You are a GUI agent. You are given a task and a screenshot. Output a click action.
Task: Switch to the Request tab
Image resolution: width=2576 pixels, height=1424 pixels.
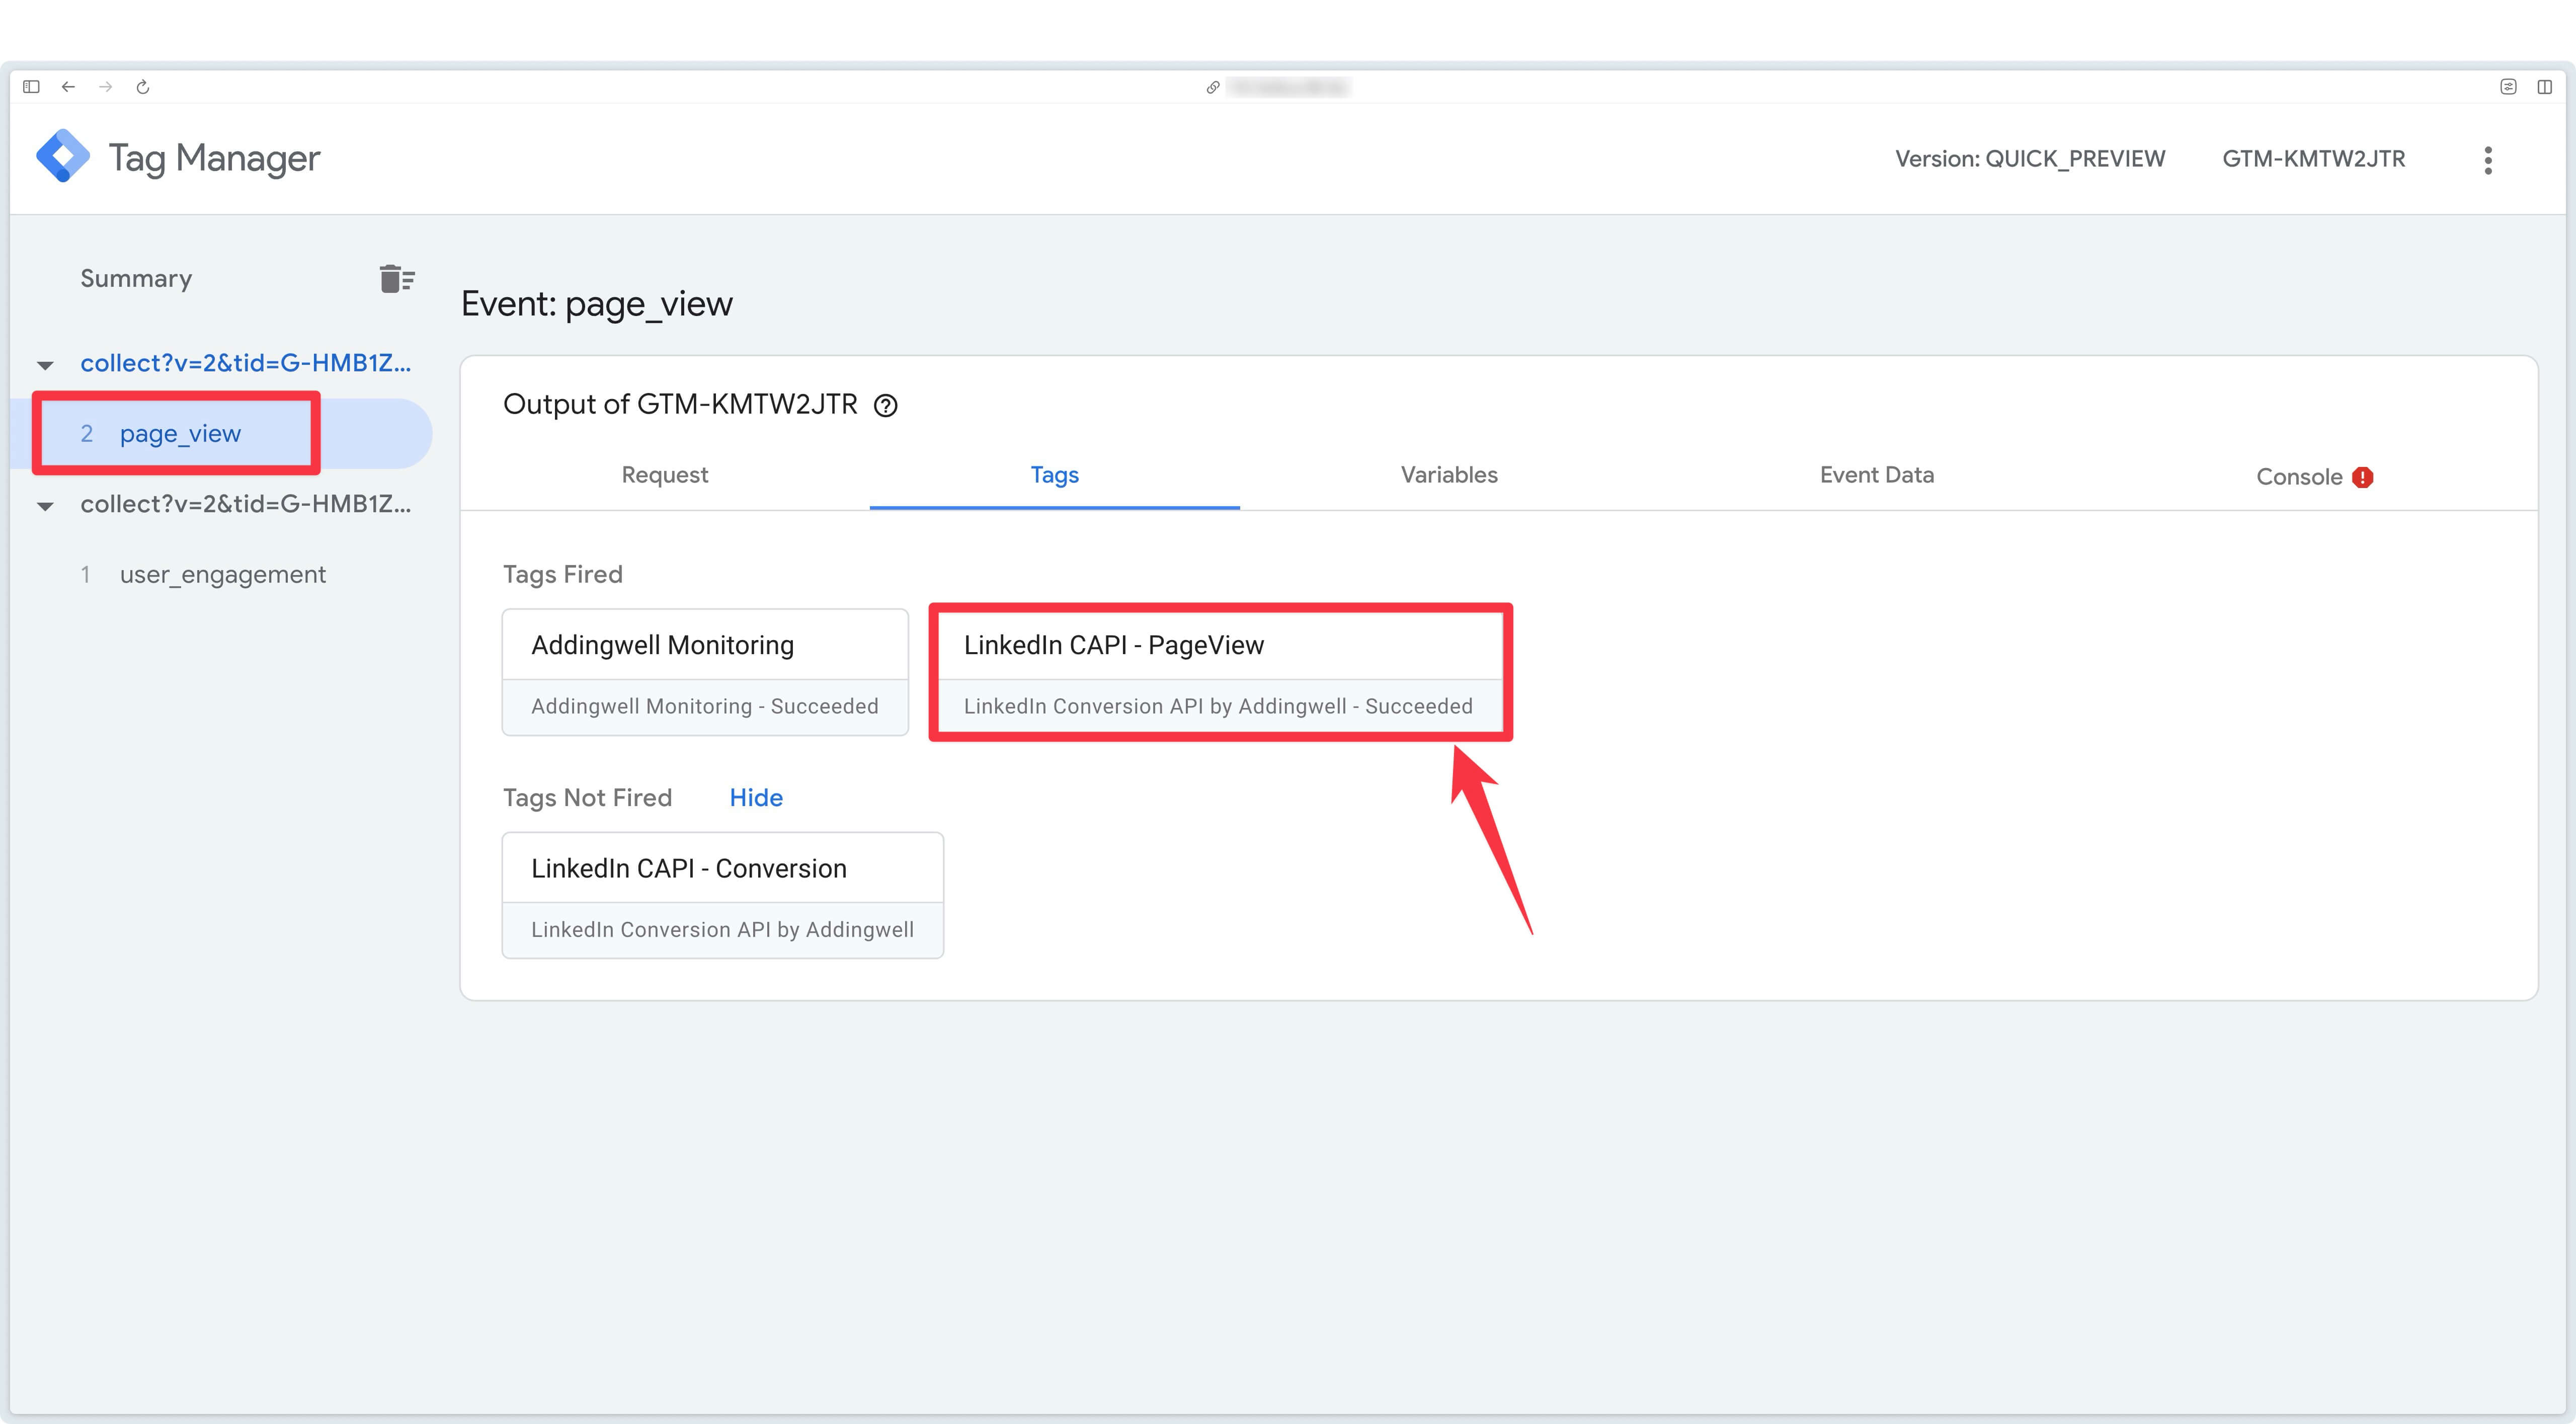tap(665, 475)
